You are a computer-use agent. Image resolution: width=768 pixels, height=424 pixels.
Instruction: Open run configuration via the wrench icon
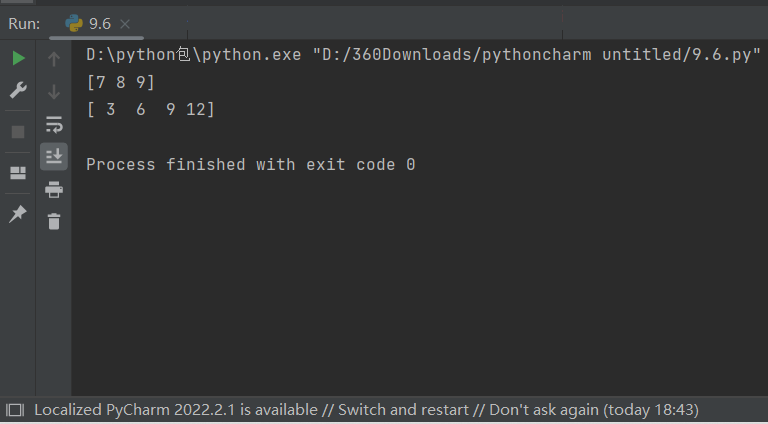[18, 90]
